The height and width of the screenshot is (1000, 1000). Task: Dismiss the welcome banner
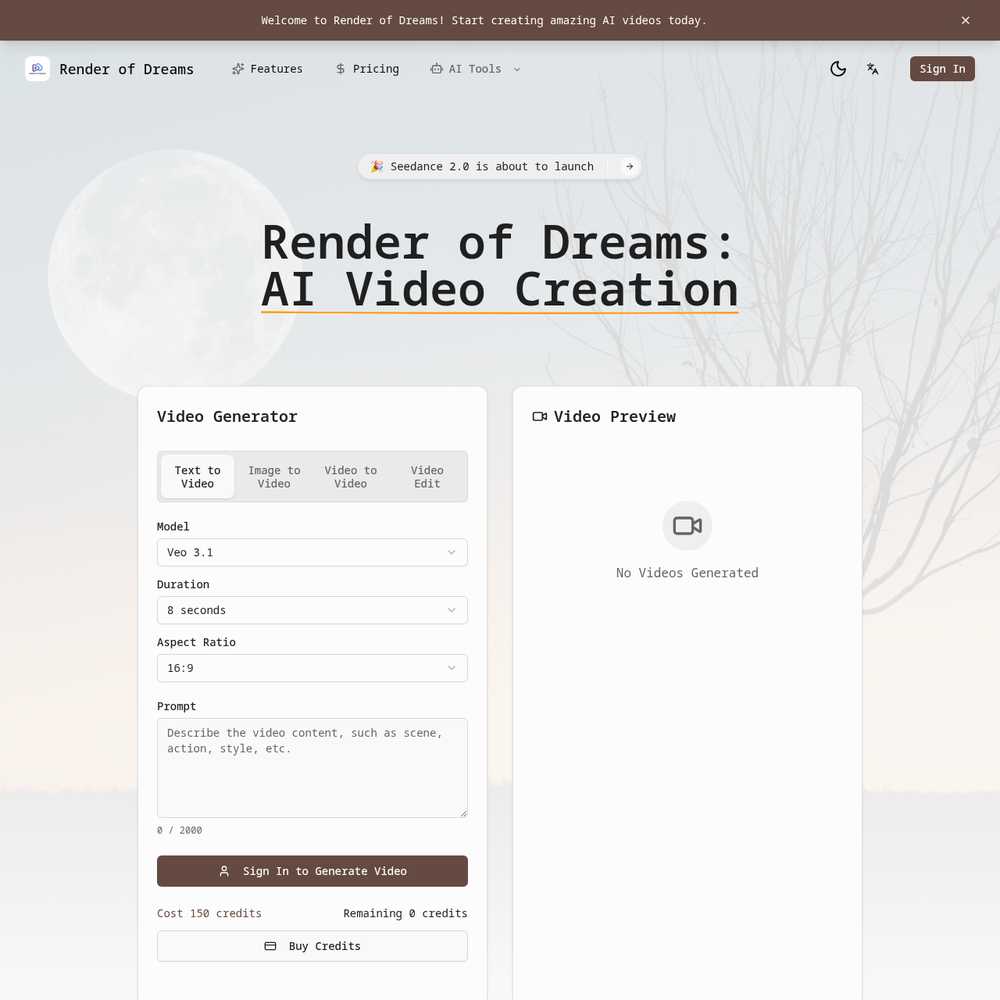point(965,20)
